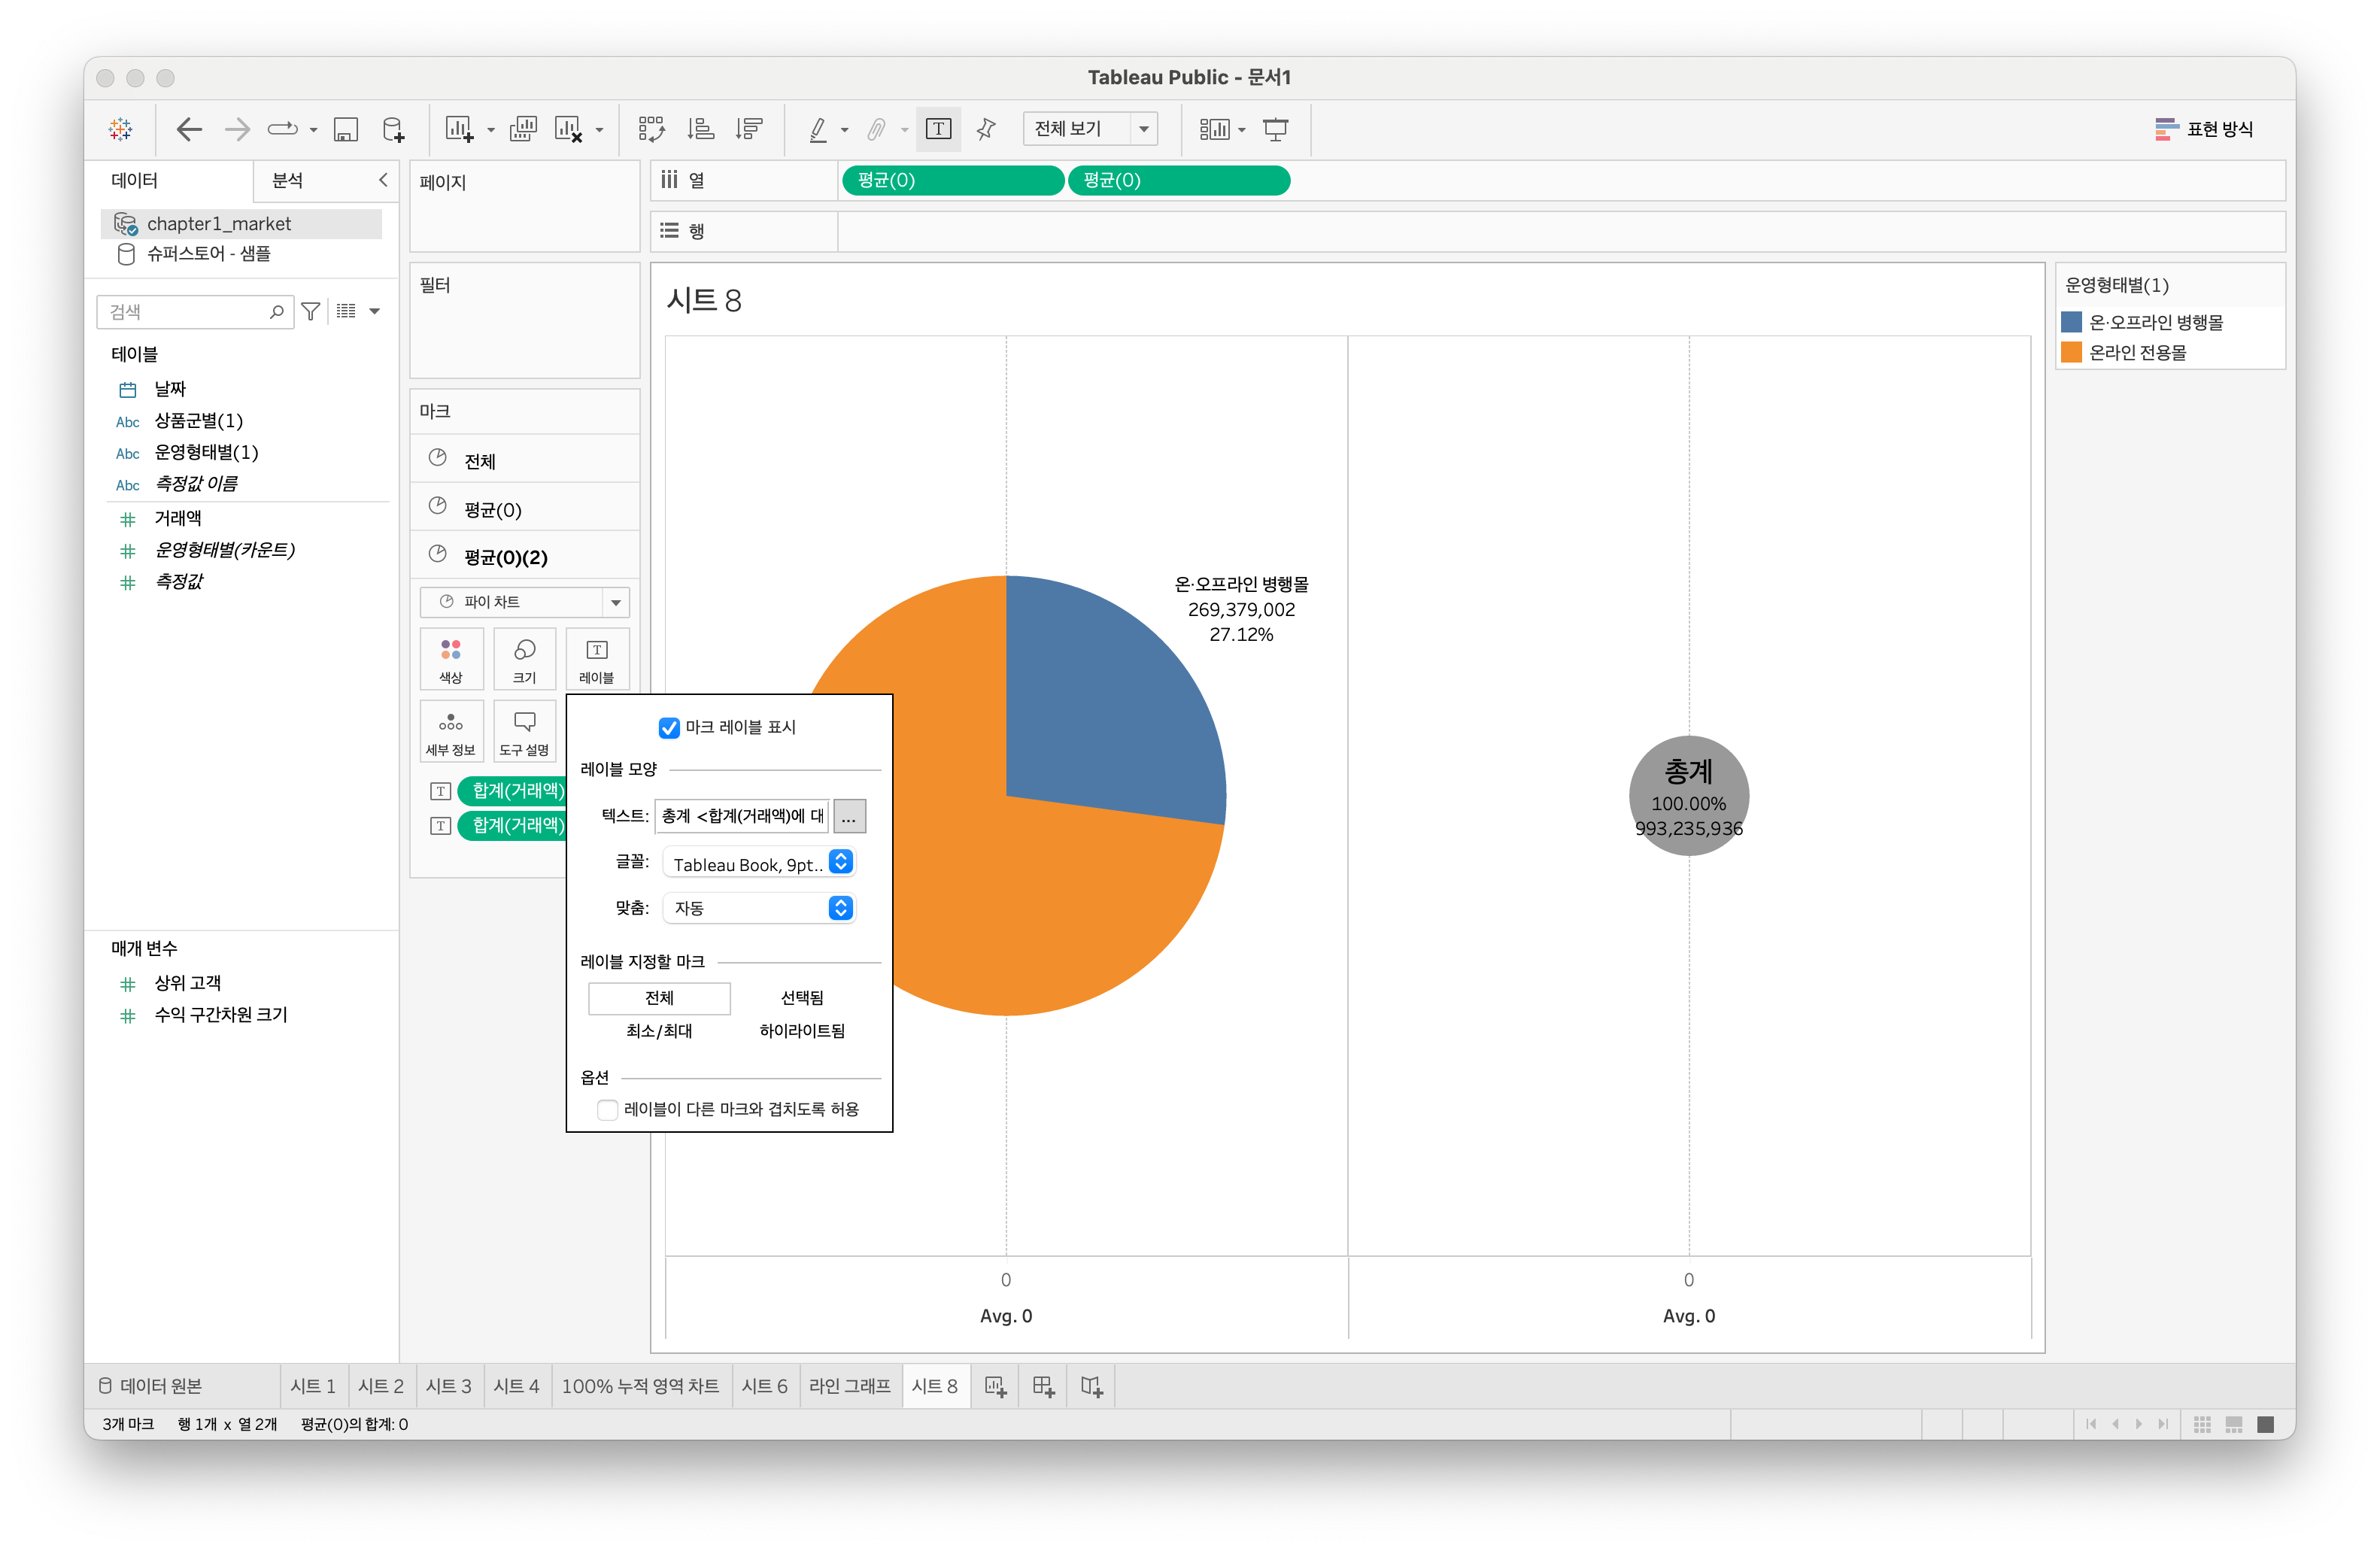Open the Tooltip (도구 설명) marks button

point(524,732)
